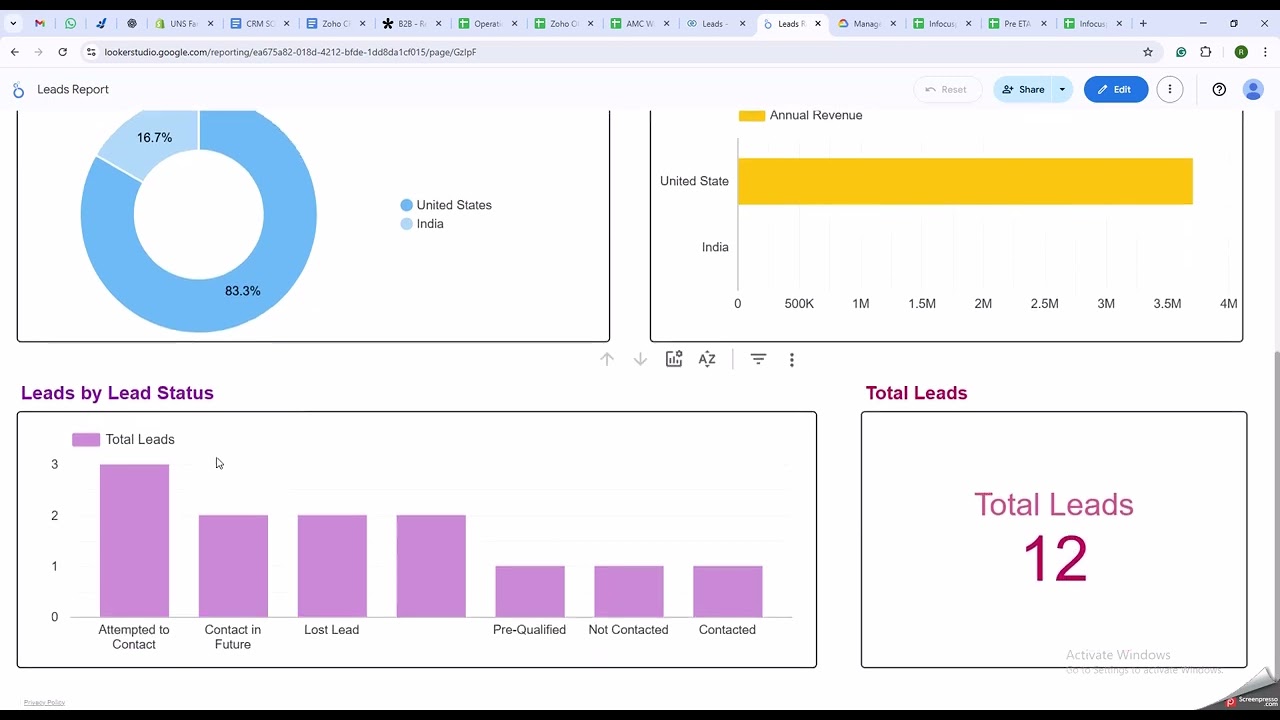This screenshot has height=720, width=1280.
Task: Select the Contact in Future bar
Action: click(x=233, y=566)
